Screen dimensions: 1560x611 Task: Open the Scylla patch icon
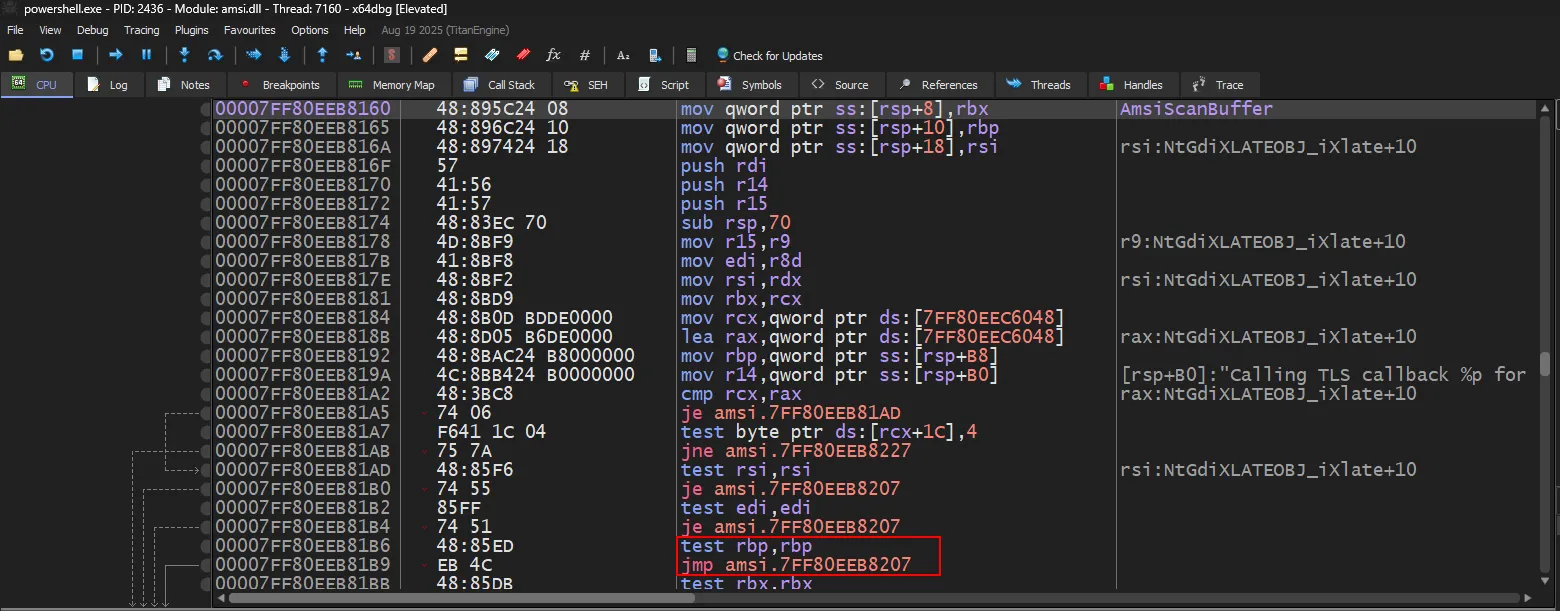pos(392,55)
